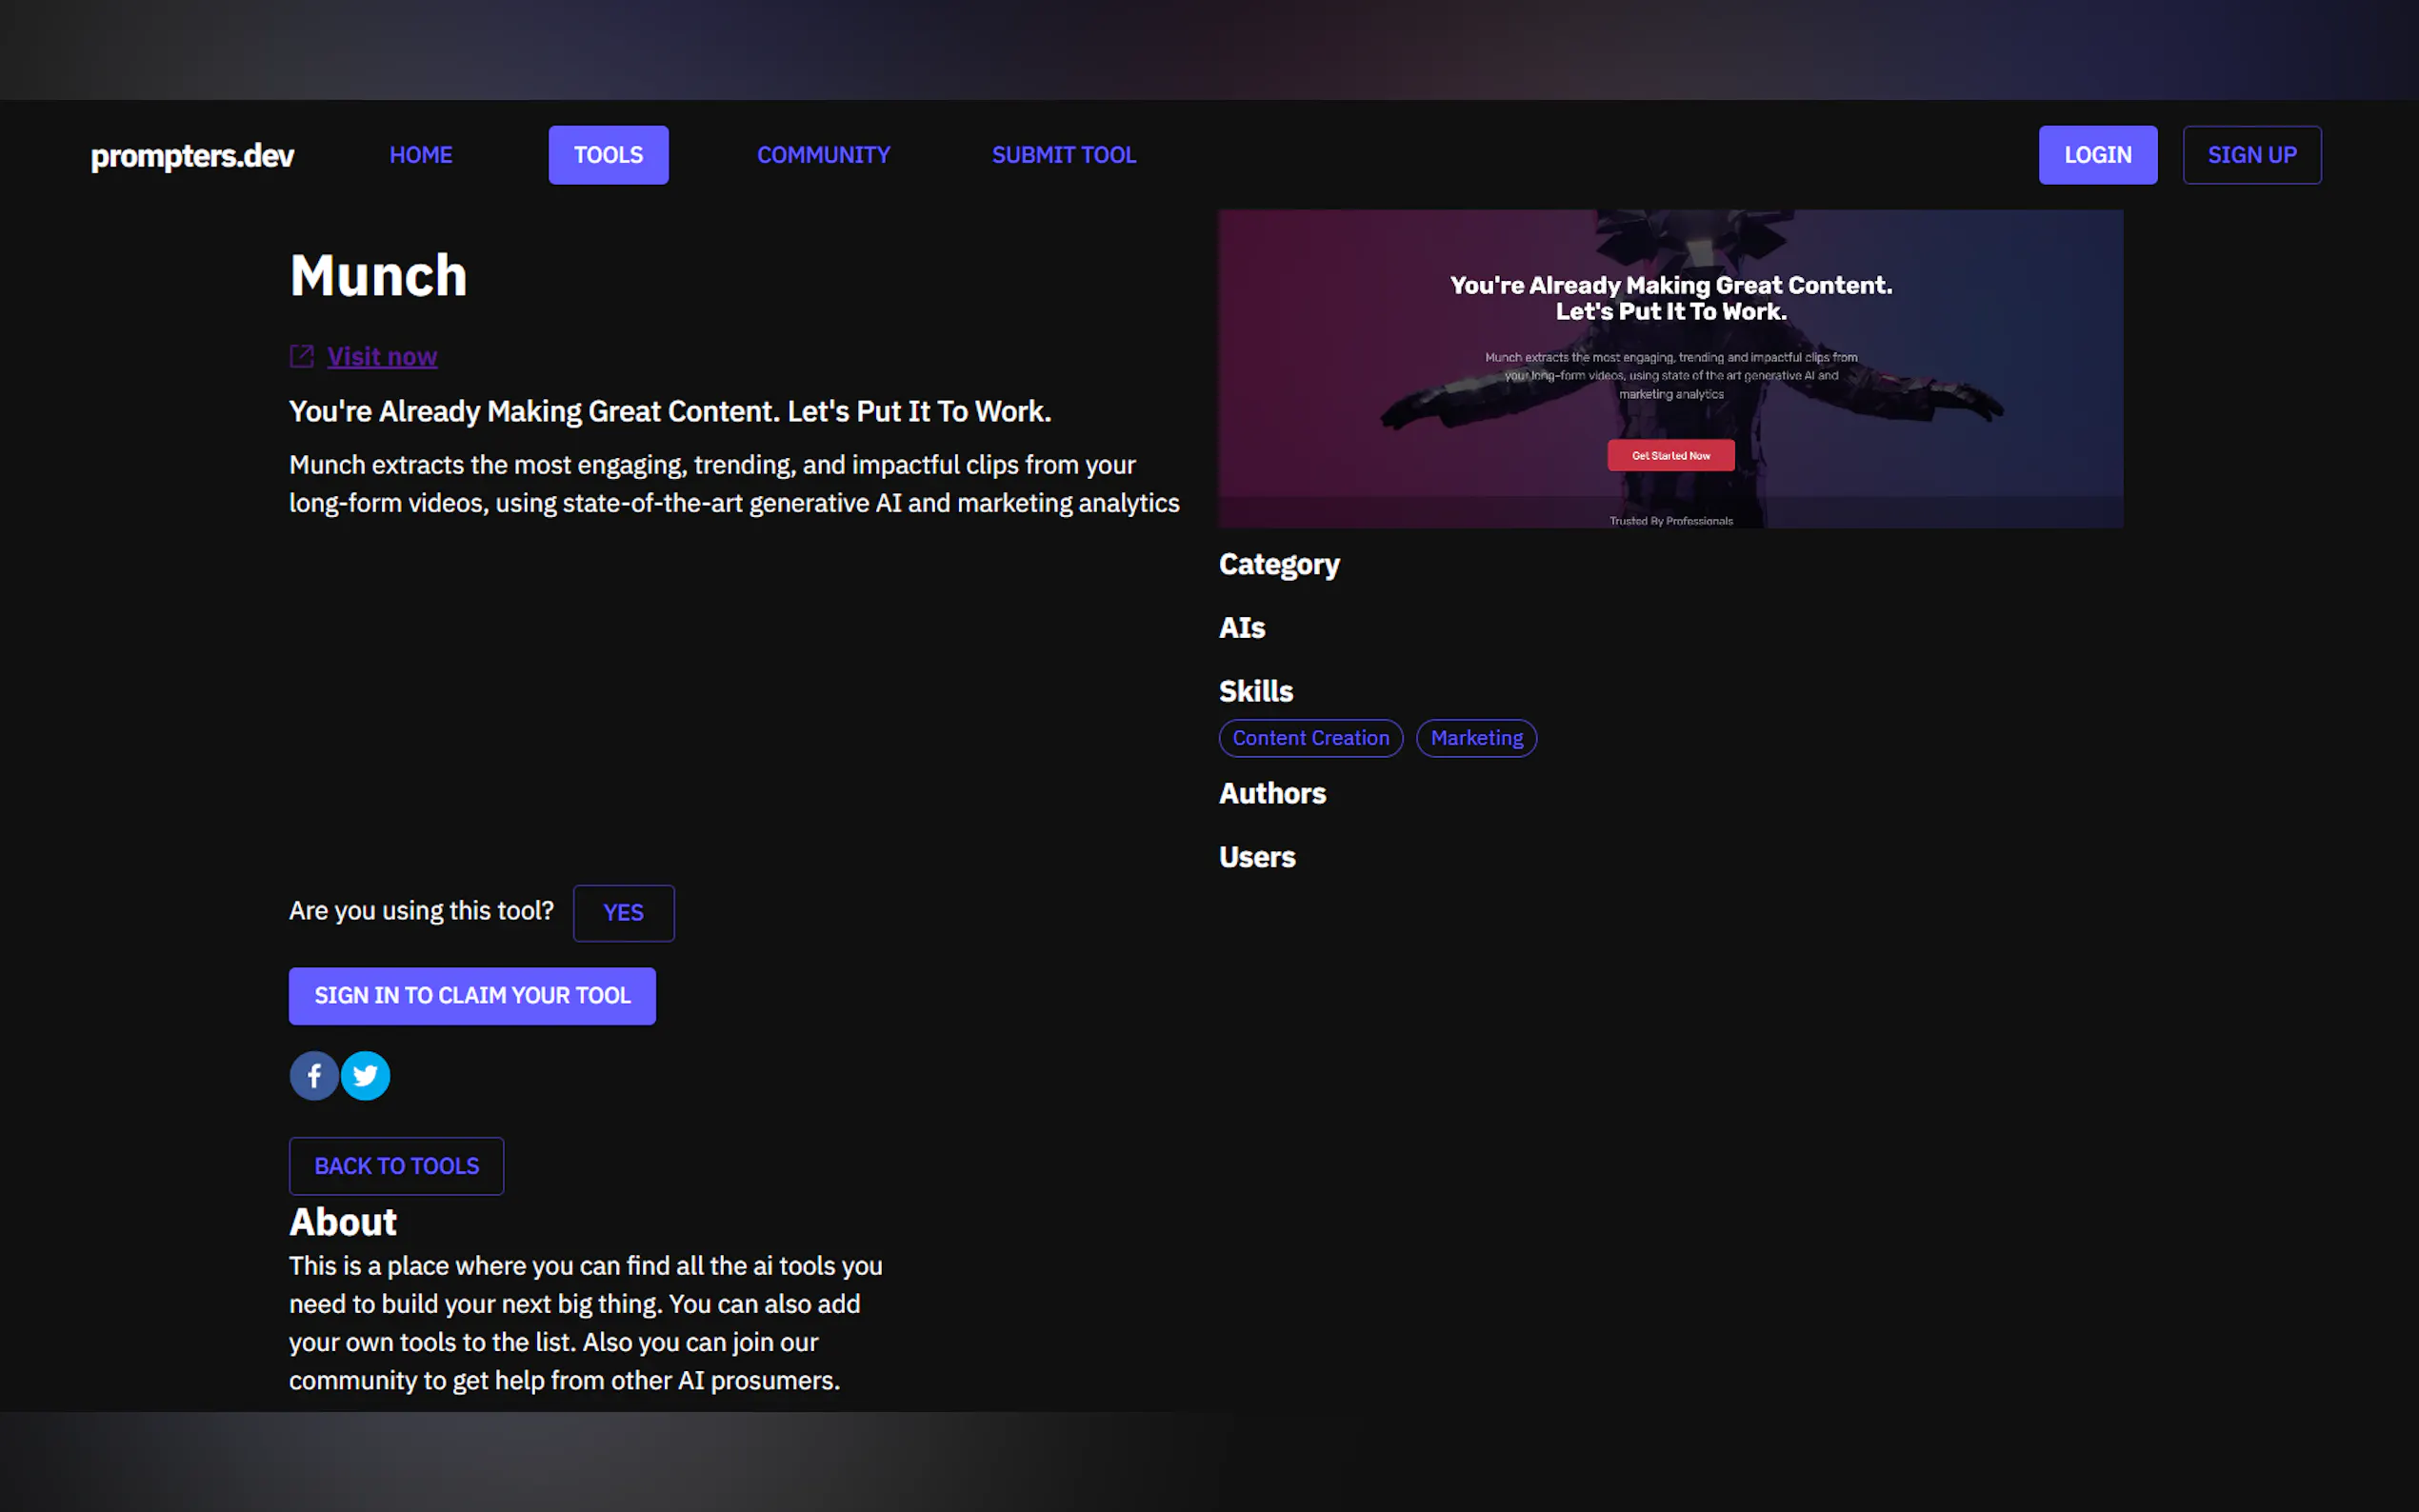Click the tagline "You're Already Making Great Content"

[x=670, y=412]
